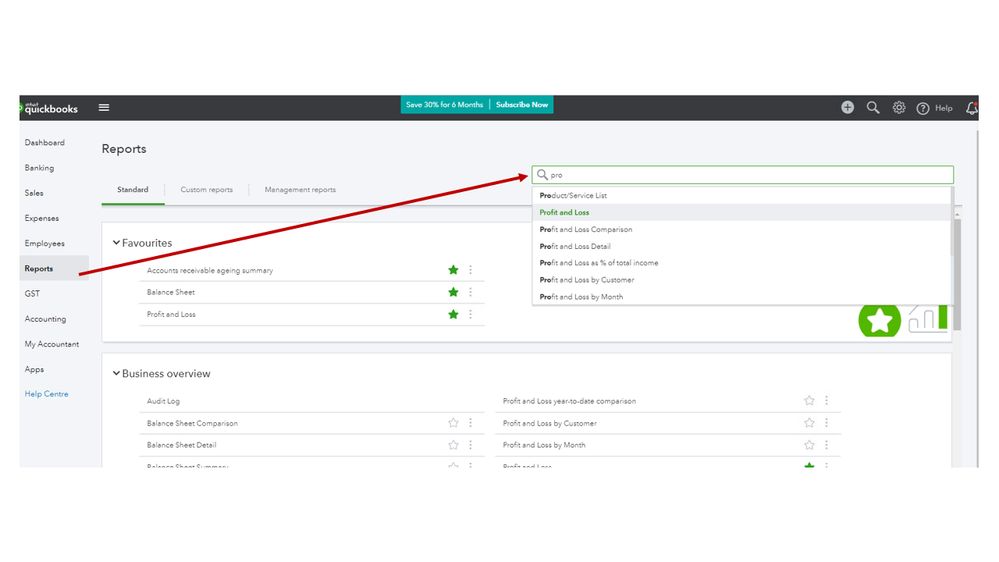The height and width of the screenshot is (562, 999).
Task: Select Profit and Loss suggestion
Action: [742, 212]
